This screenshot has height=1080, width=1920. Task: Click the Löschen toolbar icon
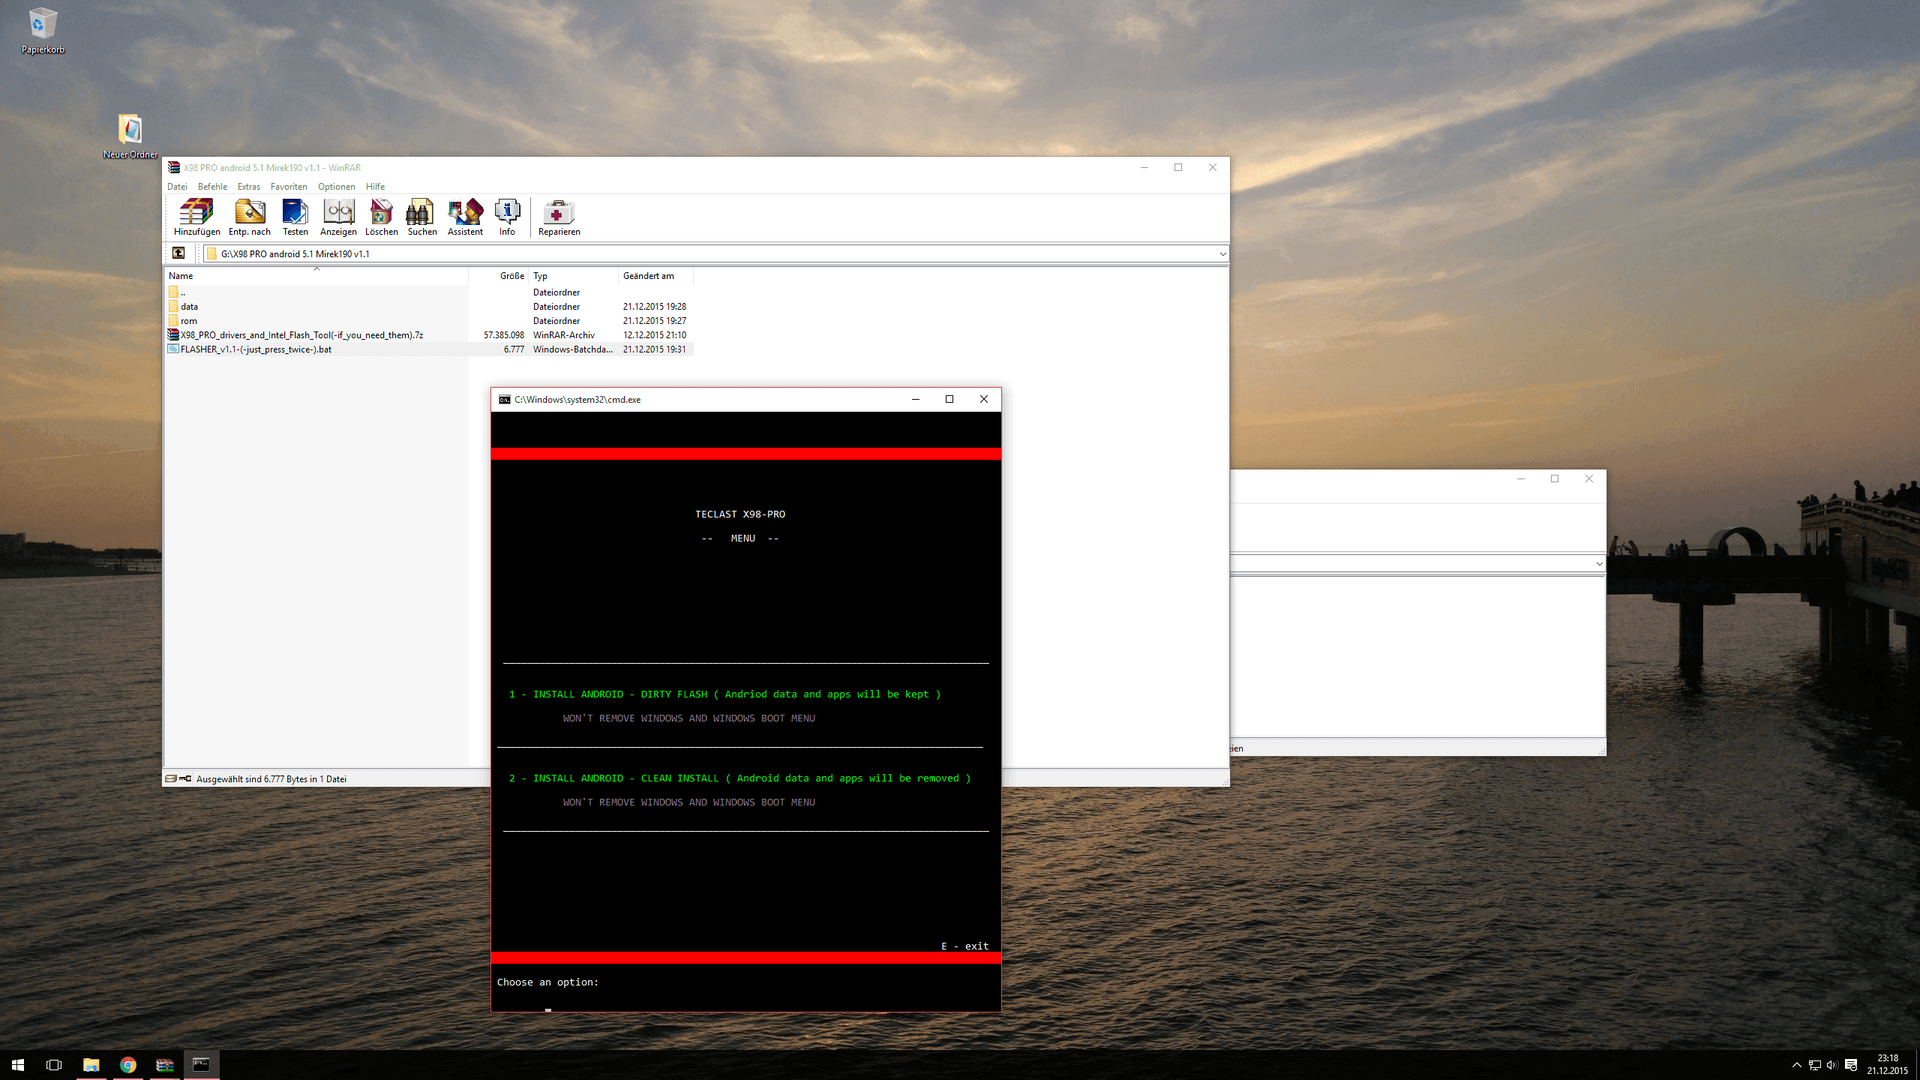[x=381, y=217]
